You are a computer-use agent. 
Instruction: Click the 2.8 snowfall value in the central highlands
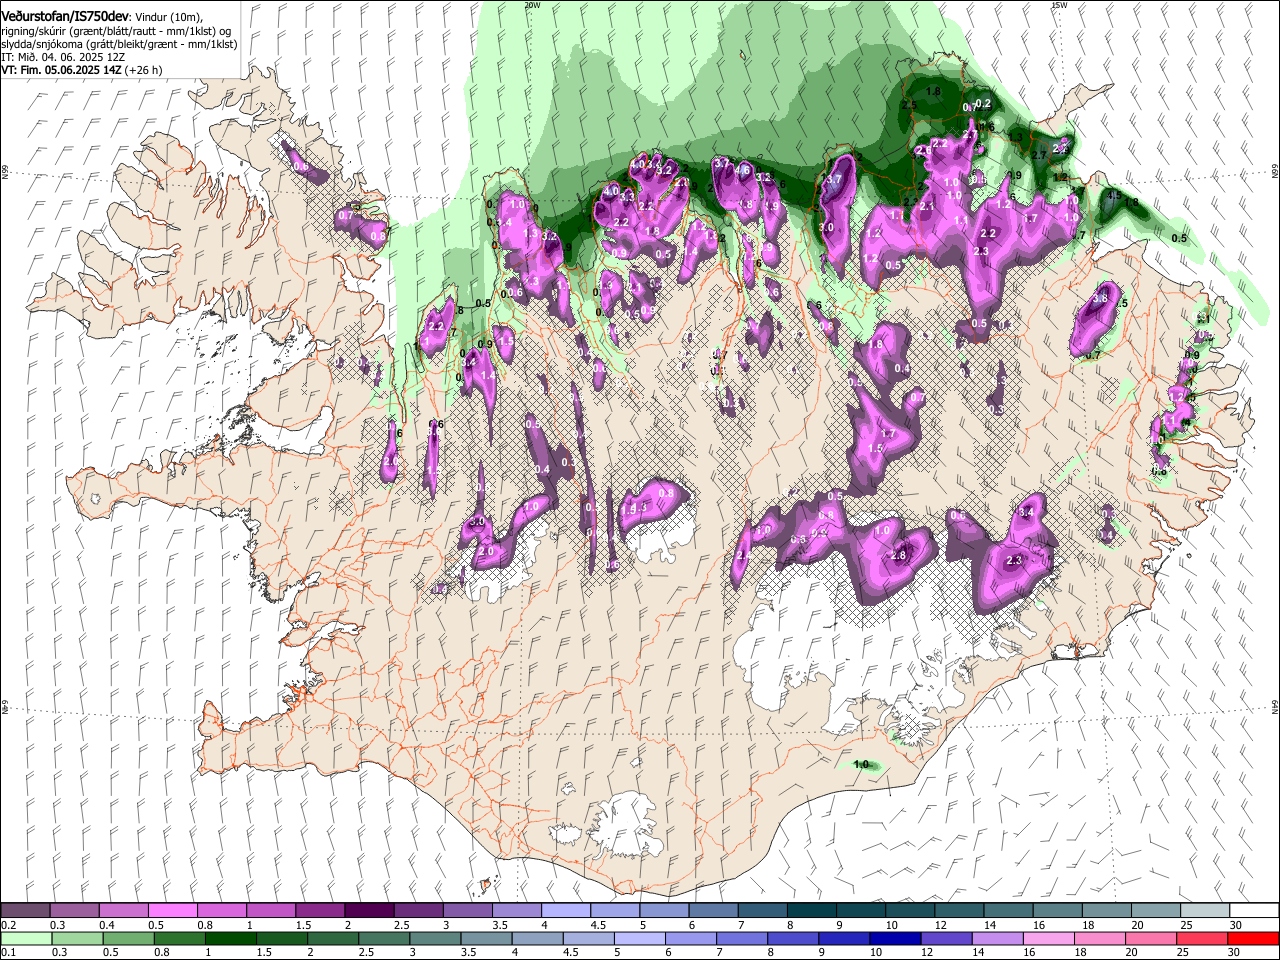(x=898, y=556)
